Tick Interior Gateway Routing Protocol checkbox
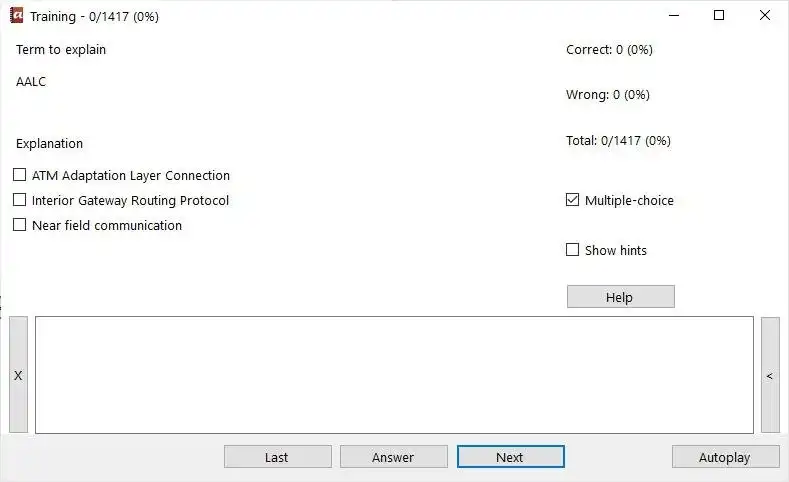The height and width of the screenshot is (482, 789). click(x=20, y=201)
